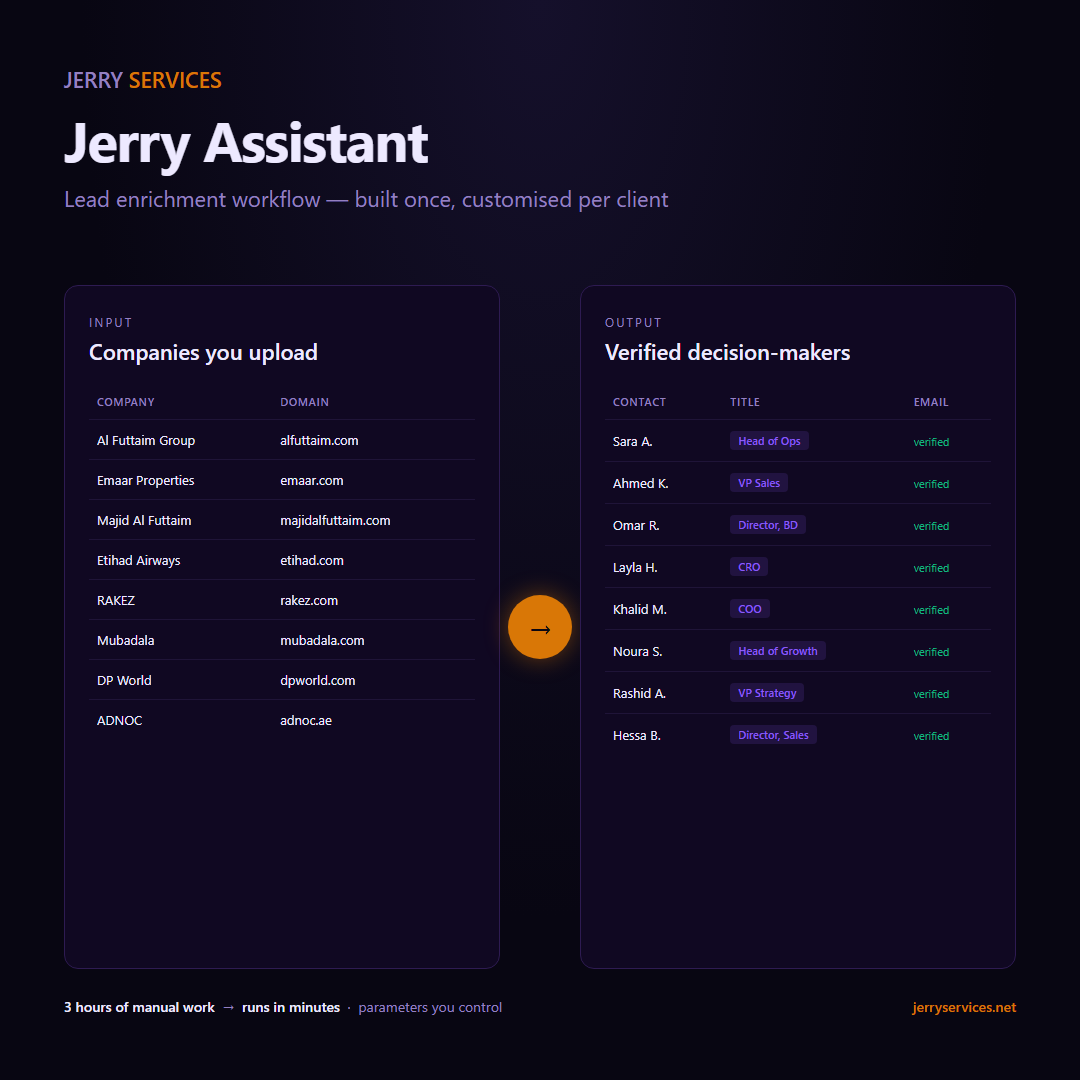Screen dimensions: 1080x1080
Task: Open the jerryservices.net link
Action: [964, 1007]
